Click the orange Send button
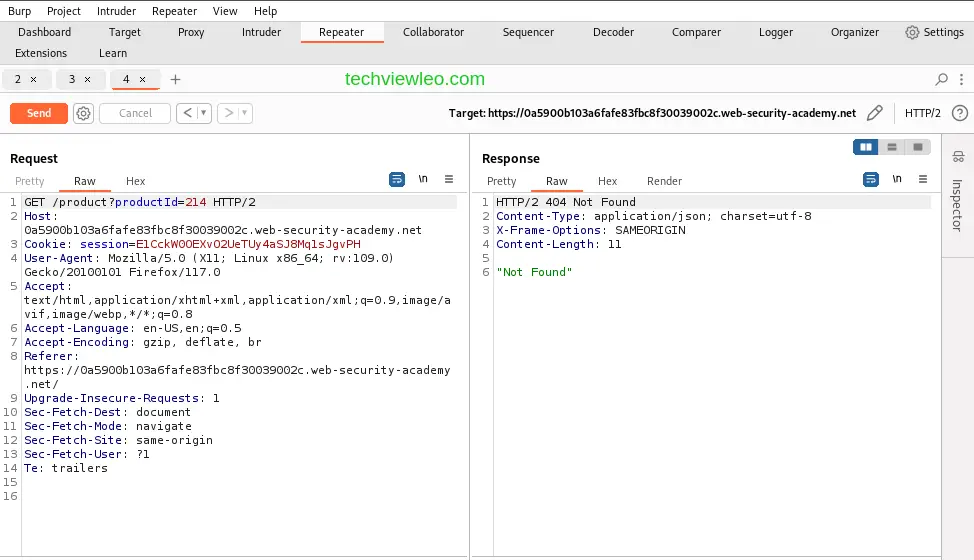The image size is (974, 560). coord(39,113)
